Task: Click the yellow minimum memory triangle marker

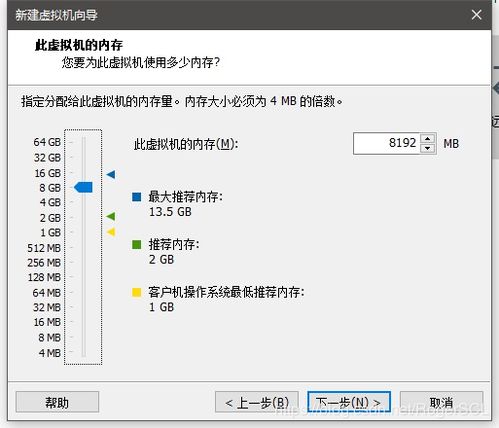Action: coord(111,232)
